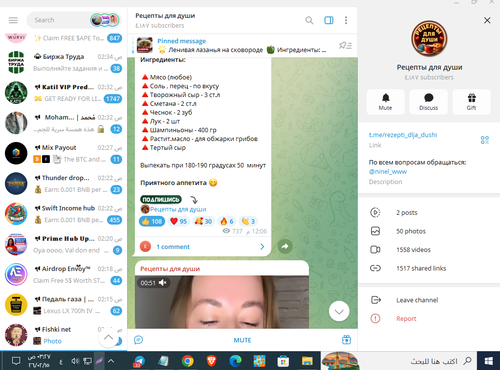Open Prime Hub Up... channel

(63, 244)
